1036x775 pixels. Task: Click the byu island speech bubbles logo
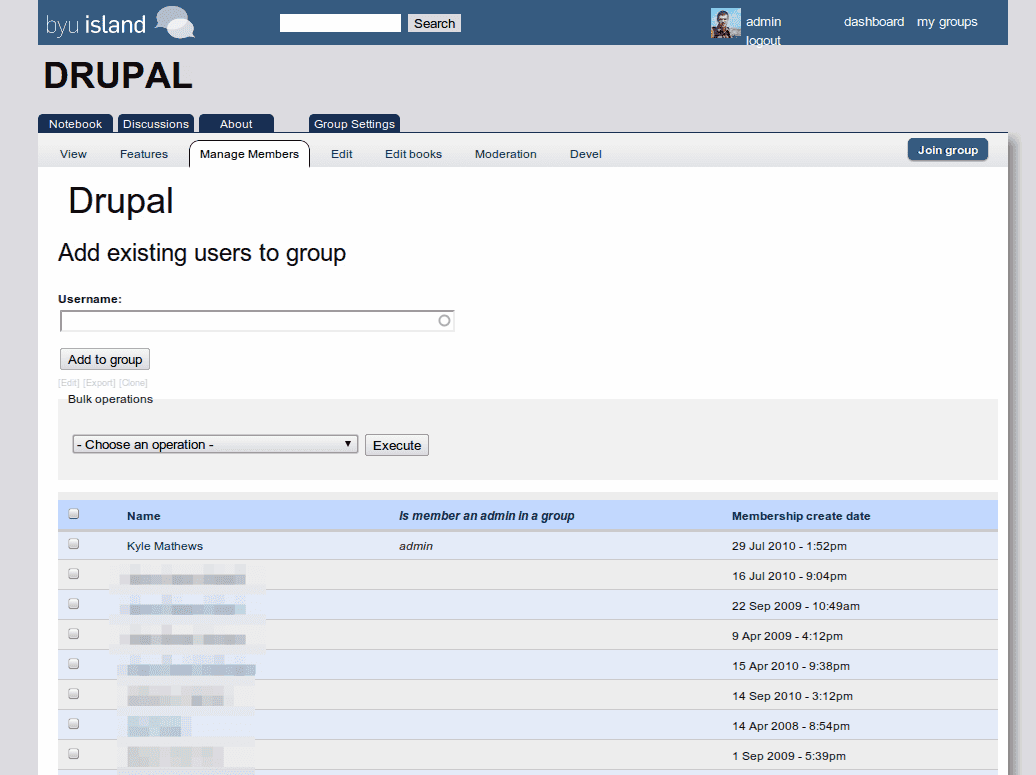[175, 22]
